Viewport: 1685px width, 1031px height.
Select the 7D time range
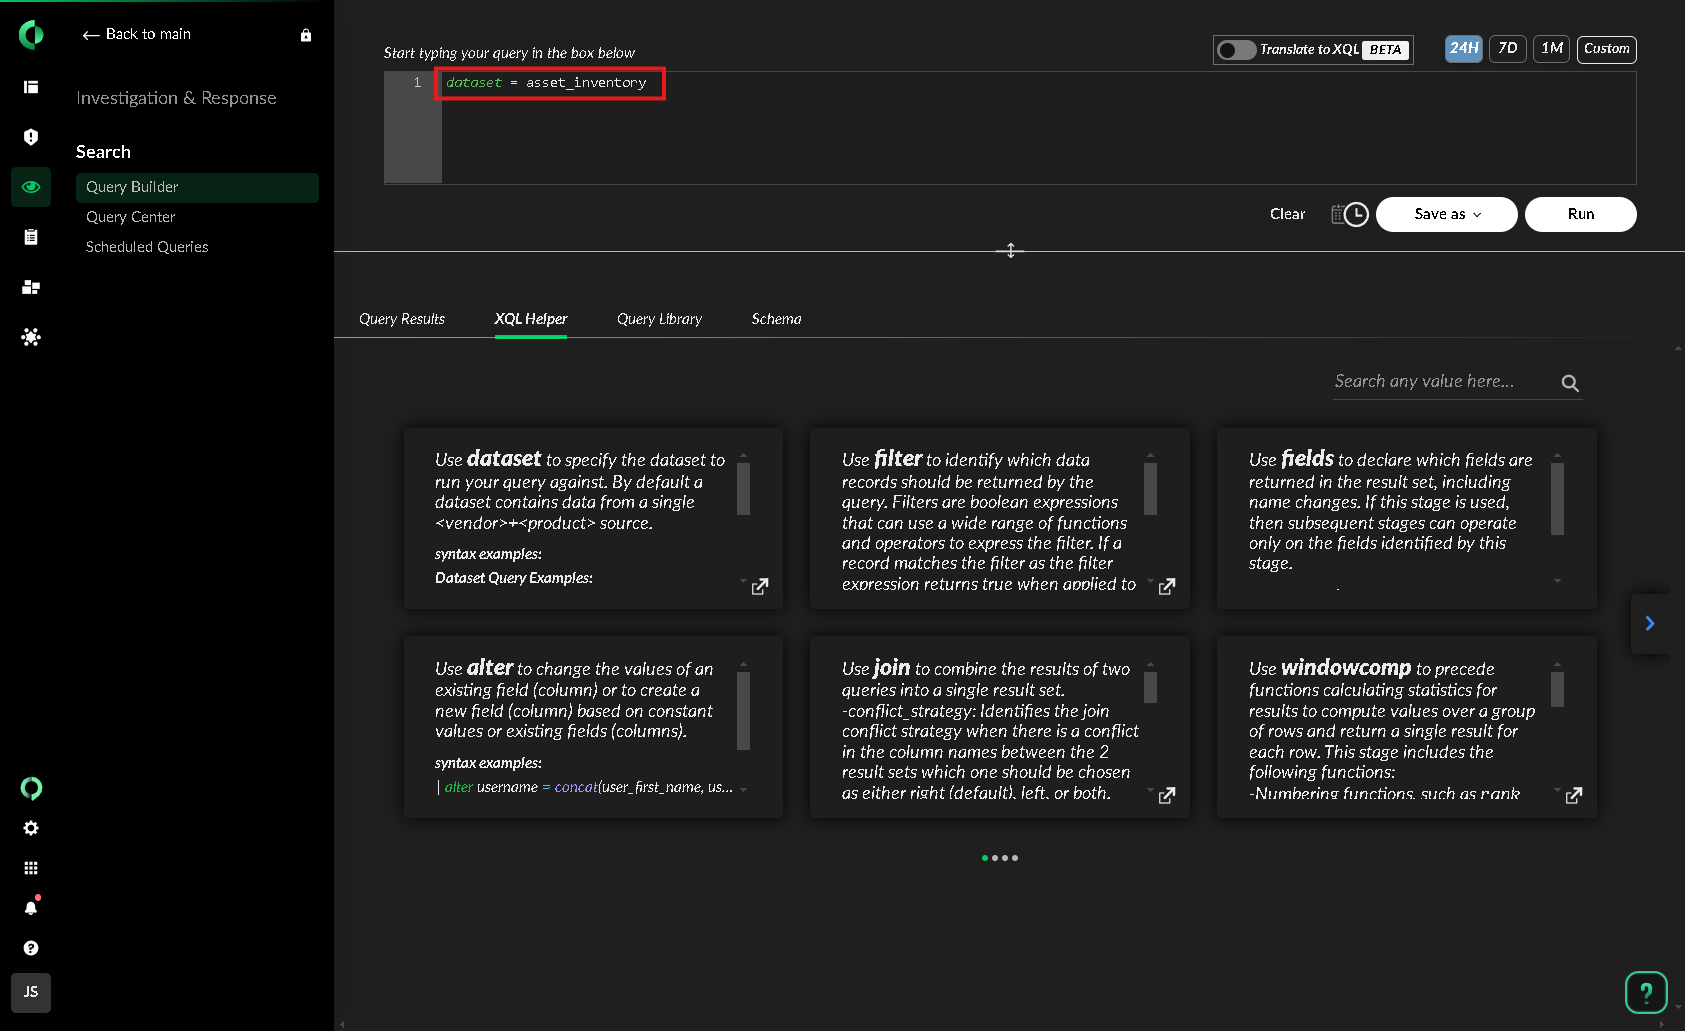click(x=1507, y=49)
